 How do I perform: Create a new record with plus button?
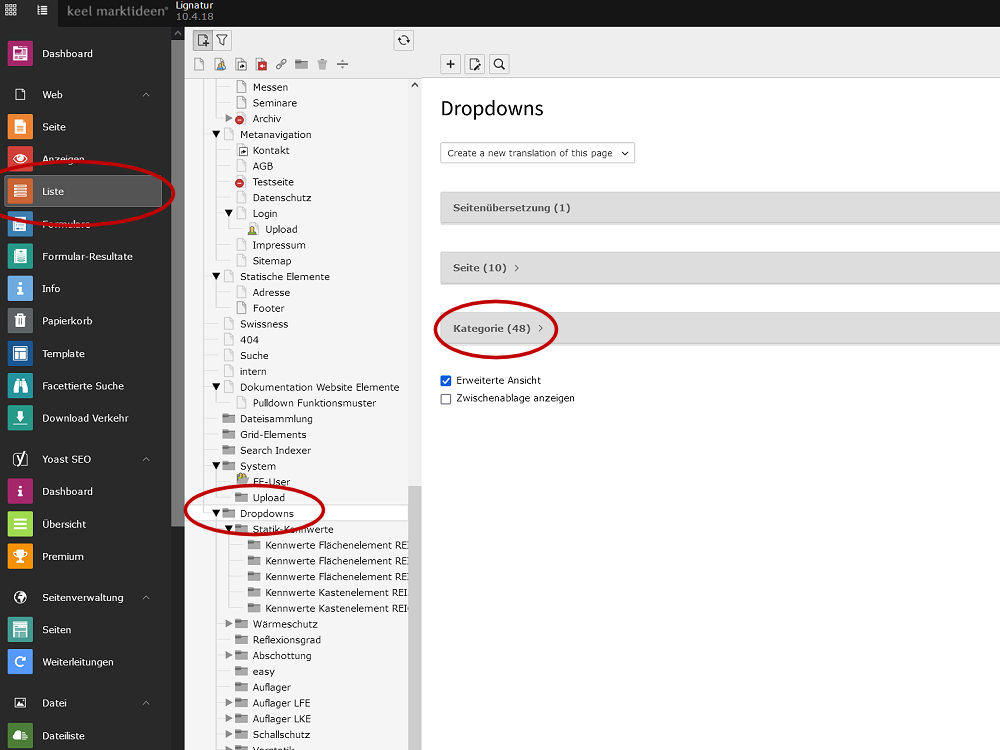[450, 64]
